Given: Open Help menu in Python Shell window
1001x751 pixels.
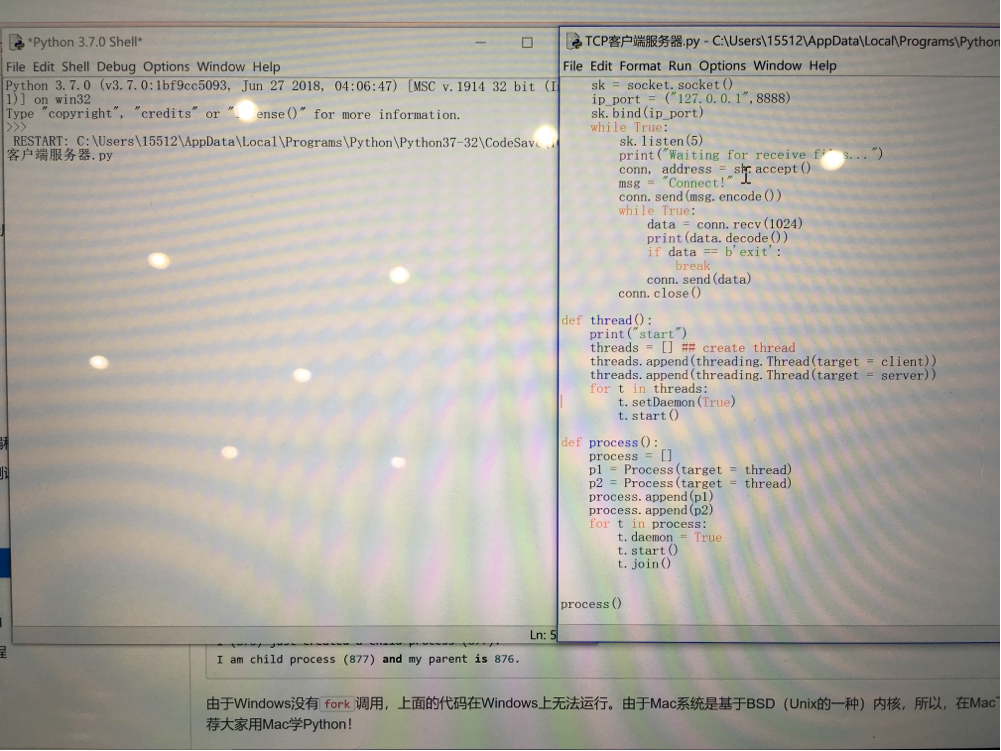Looking at the screenshot, I should pos(266,67).
